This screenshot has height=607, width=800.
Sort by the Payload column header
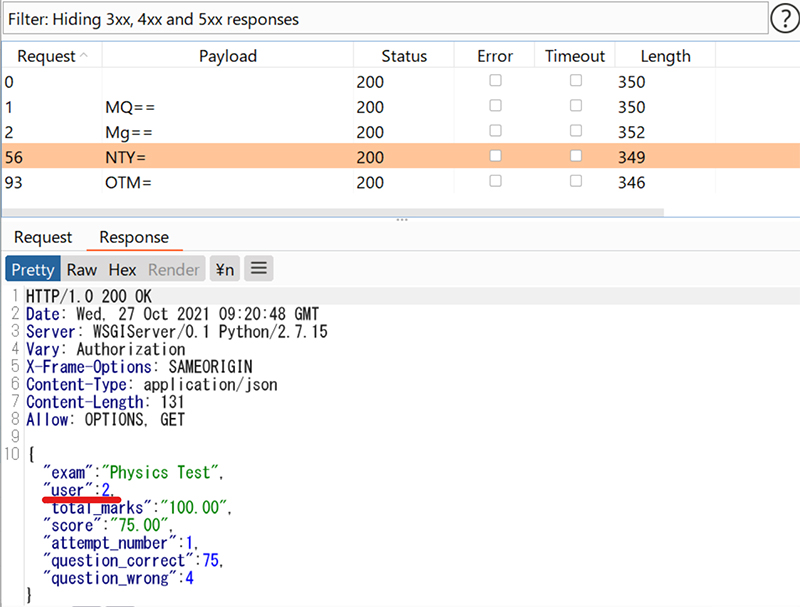[227, 56]
